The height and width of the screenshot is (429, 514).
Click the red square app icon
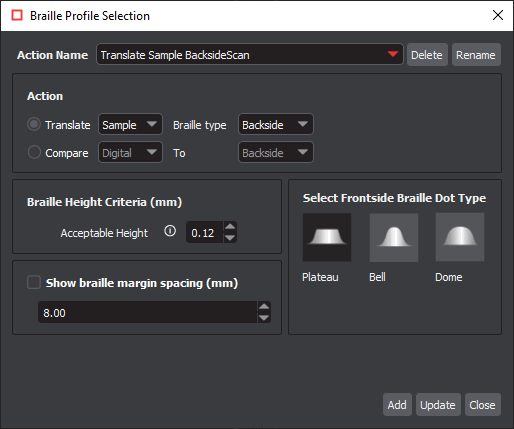click(x=17, y=15)
